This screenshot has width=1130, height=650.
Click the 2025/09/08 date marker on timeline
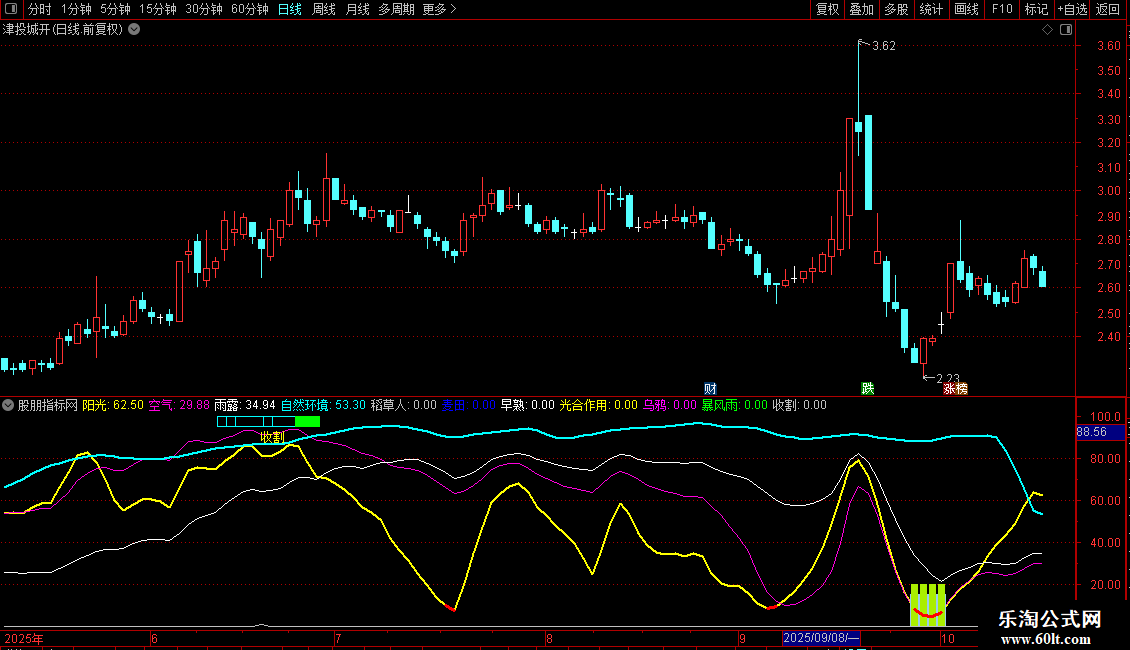pyautogui.click(x=821, y=637)
